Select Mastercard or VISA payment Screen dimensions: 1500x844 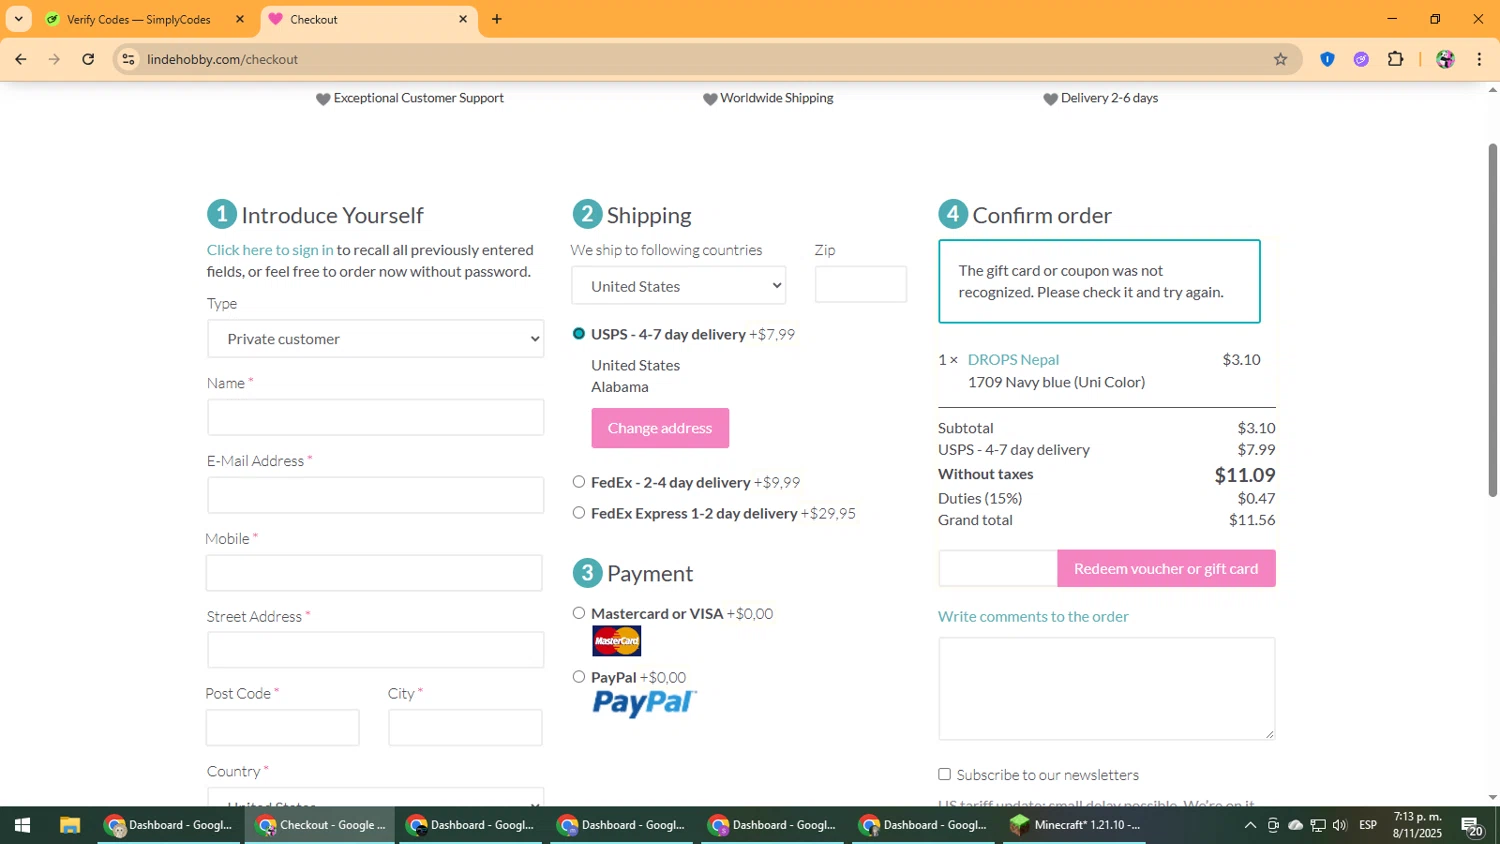[579, 613]
